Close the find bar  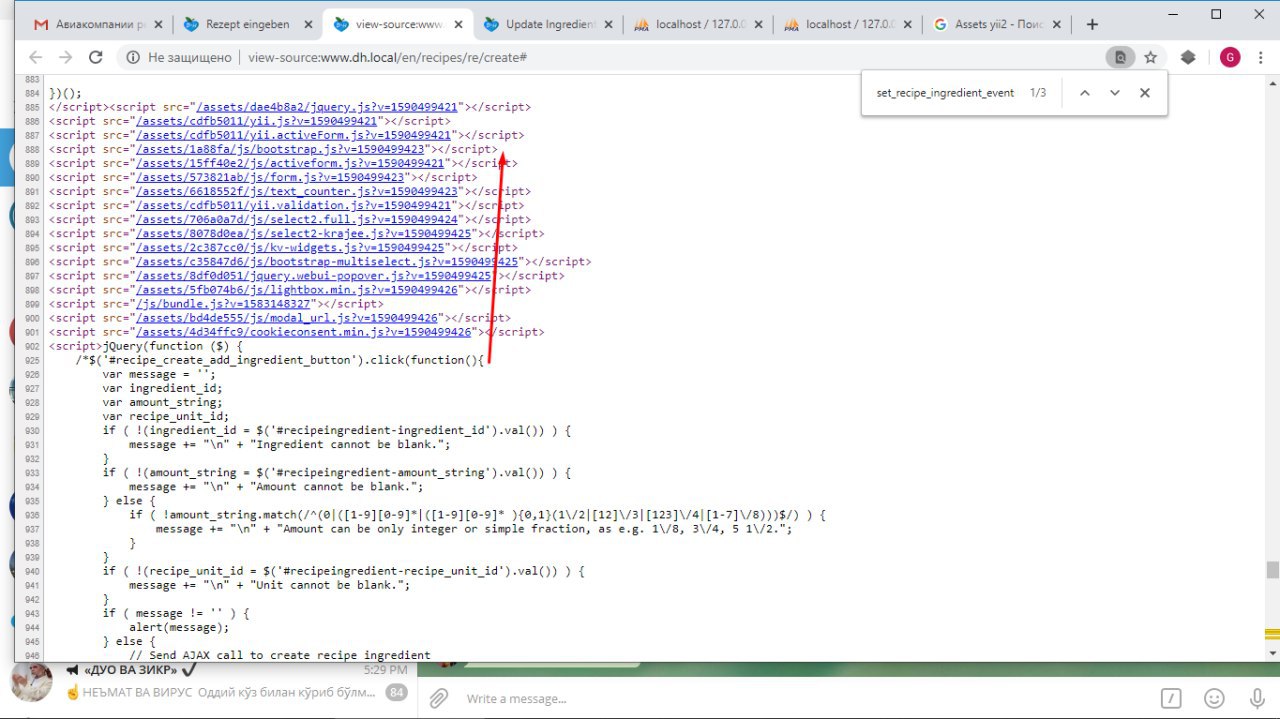point(1145,93)
